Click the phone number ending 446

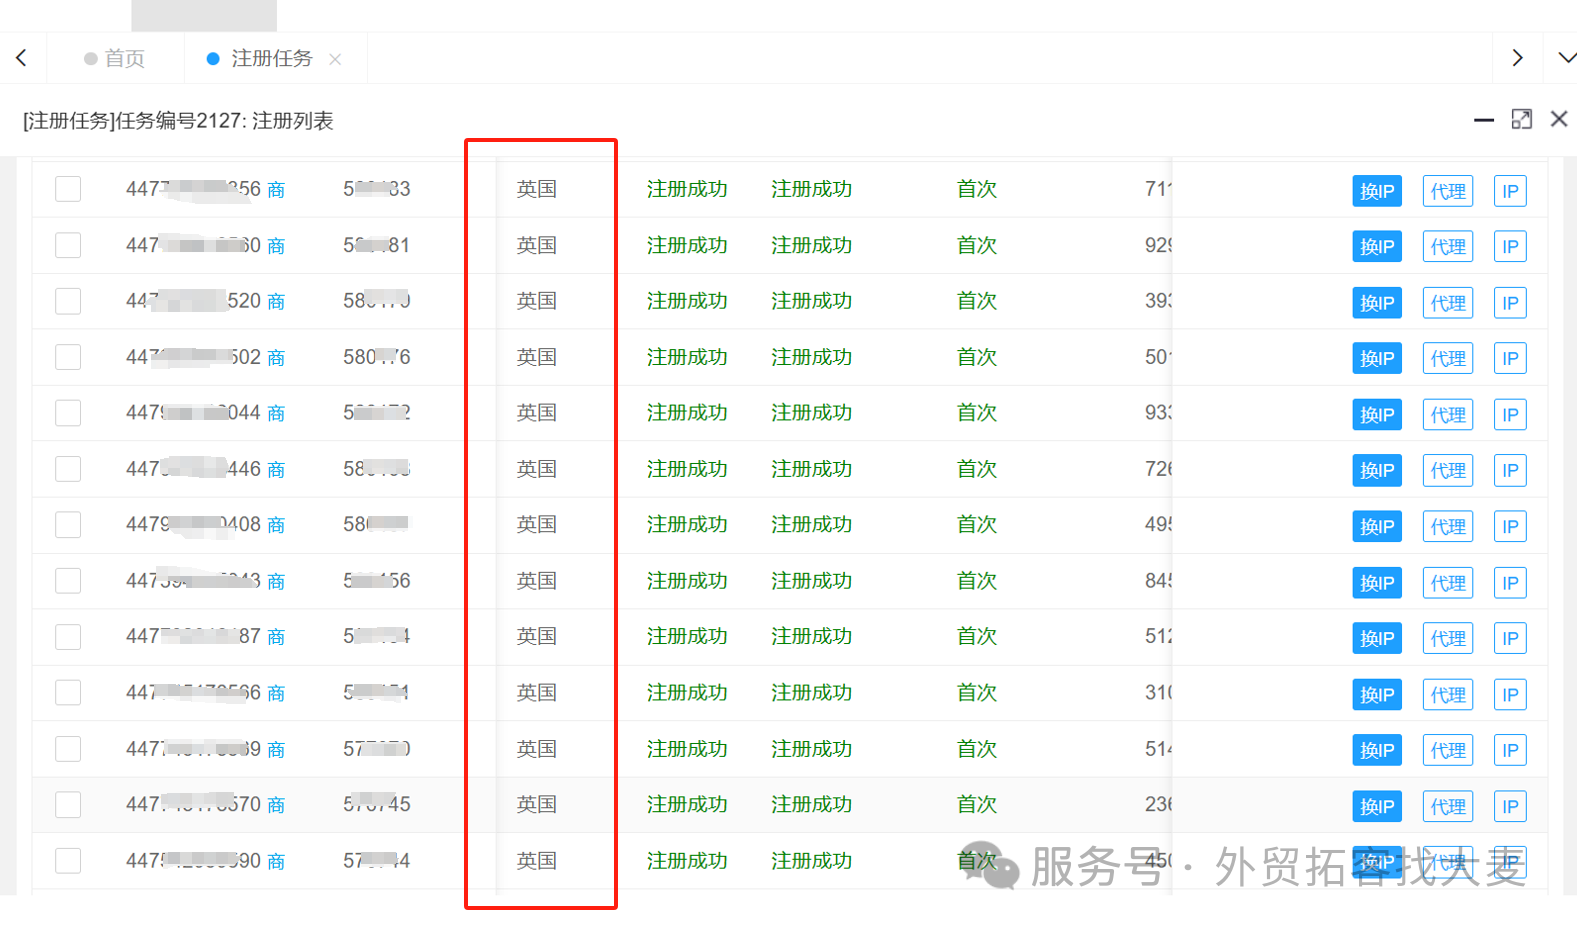coord(193,469)
